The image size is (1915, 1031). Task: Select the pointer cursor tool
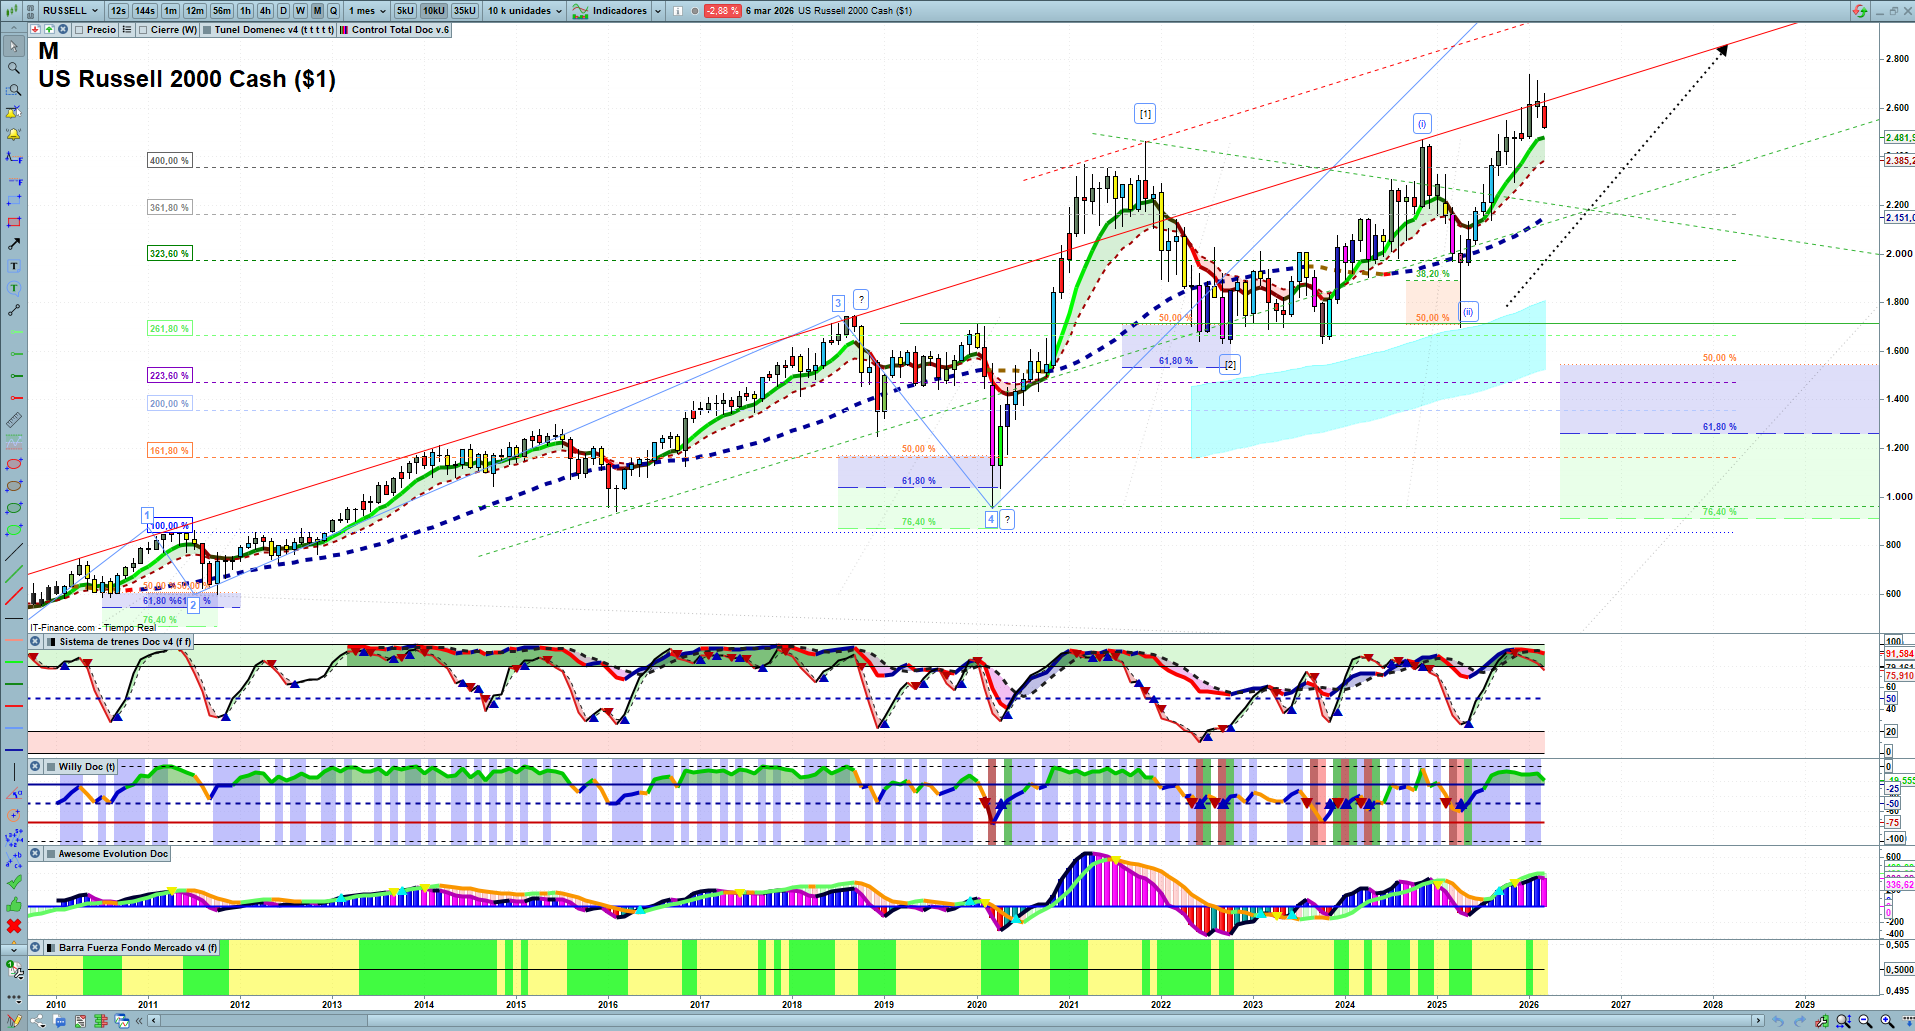point(13,46)
